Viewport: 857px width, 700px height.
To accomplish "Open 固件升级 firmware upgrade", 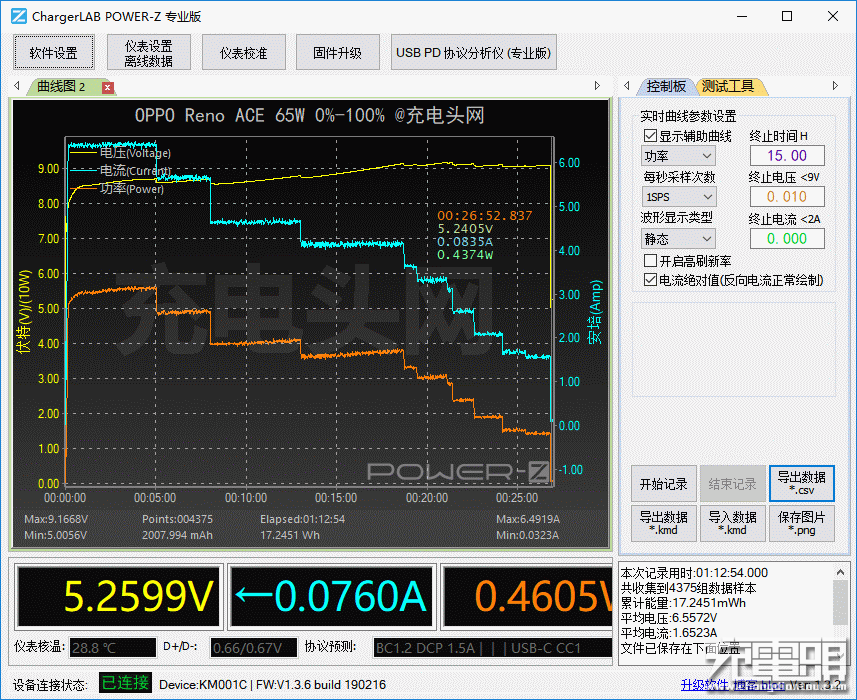I will [338, 52].
